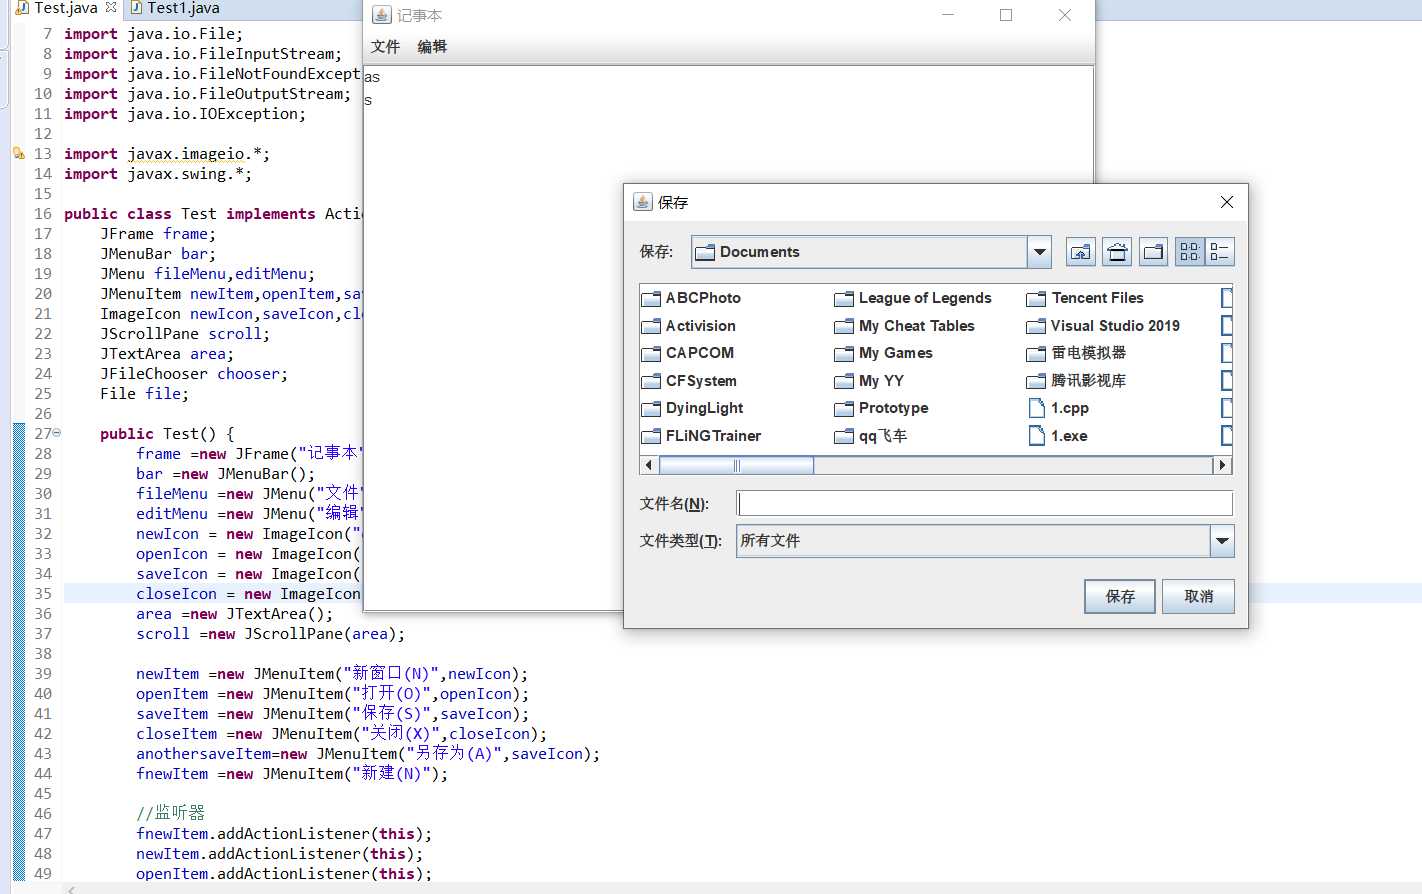Go up one folder level in save dialog
The image size is (1422, 894).
point(1081,252)
